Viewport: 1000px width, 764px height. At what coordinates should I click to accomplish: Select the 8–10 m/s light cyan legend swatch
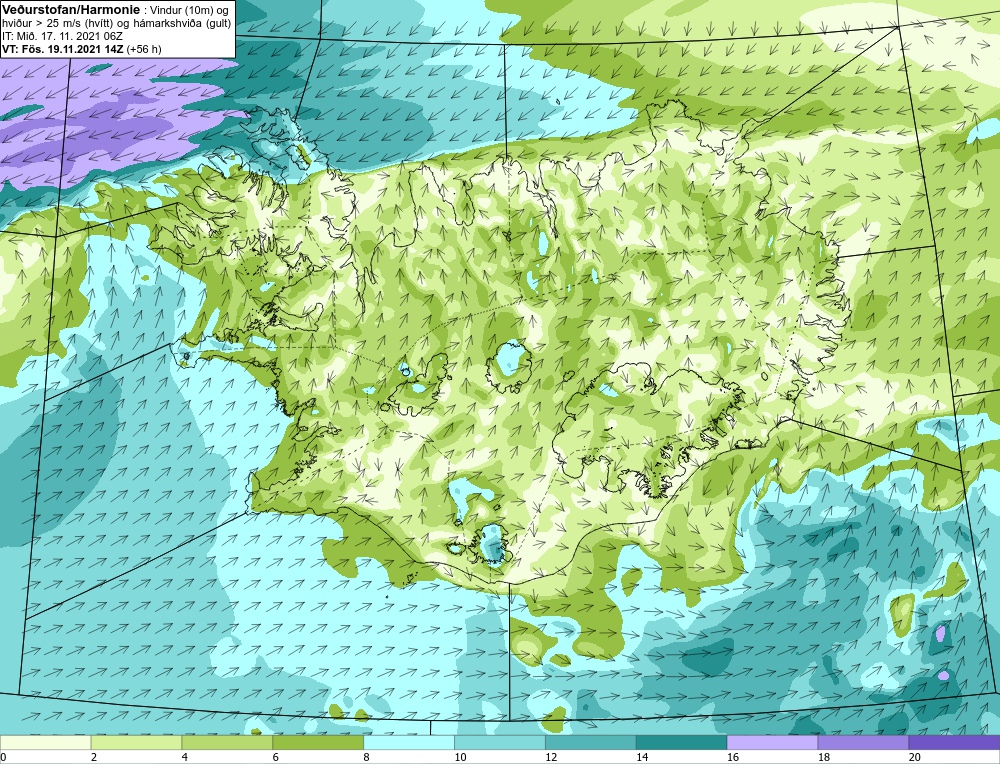409,742
